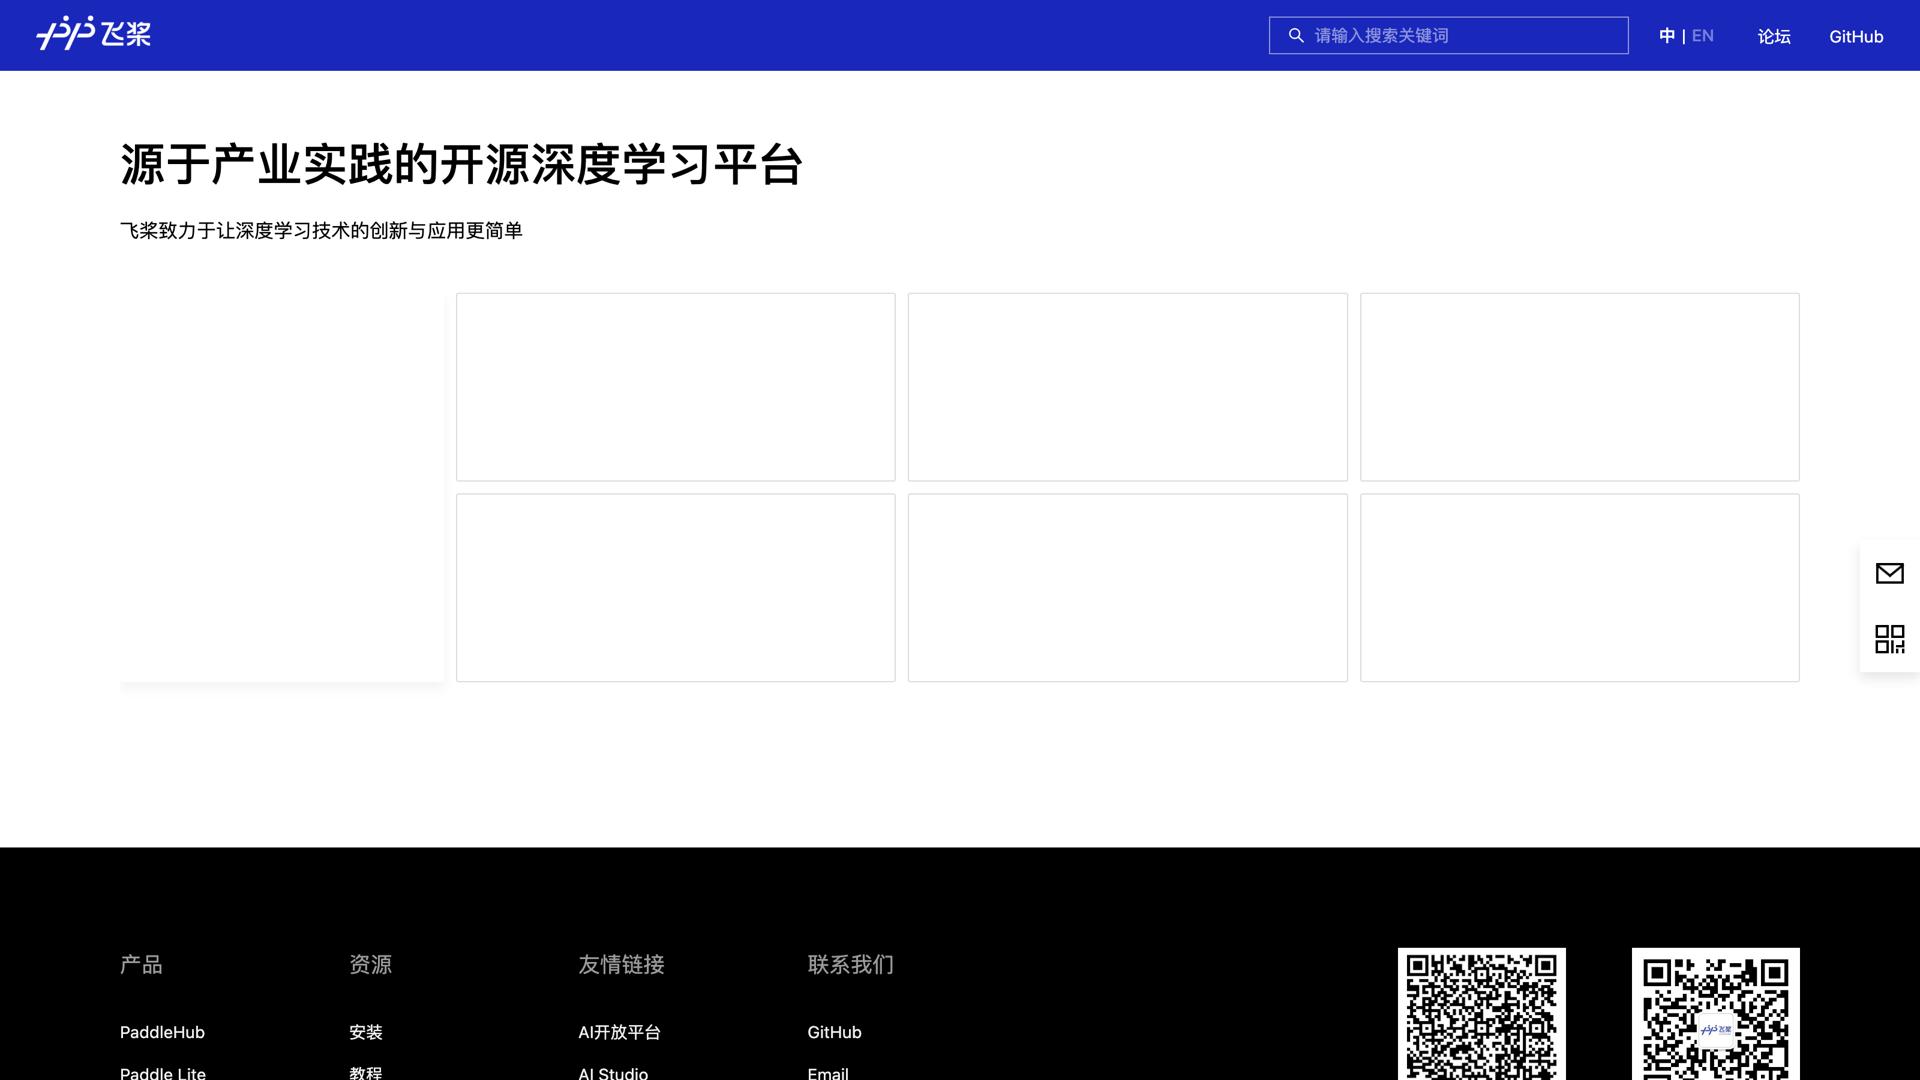
Task: Click the PaddleHub product link
Action: coord(161,1032)
